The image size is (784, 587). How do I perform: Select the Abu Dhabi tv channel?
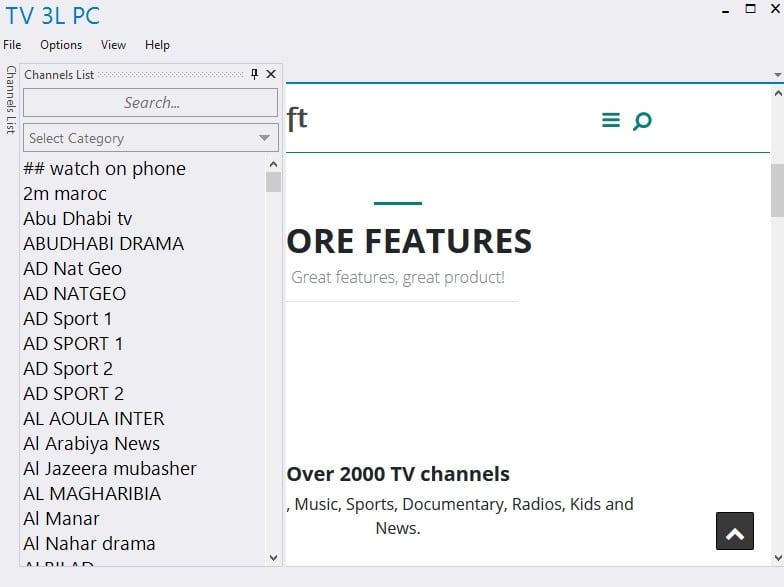coord(78,218)
